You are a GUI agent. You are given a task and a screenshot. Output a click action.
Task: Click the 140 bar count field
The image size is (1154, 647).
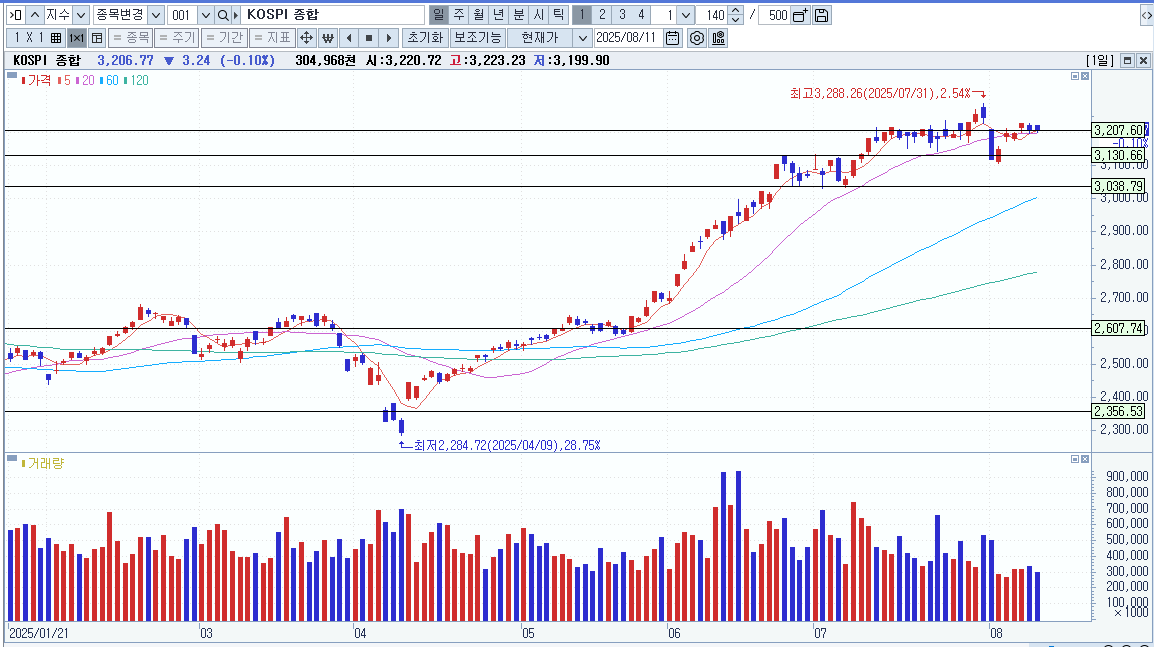tap(711, 15)
